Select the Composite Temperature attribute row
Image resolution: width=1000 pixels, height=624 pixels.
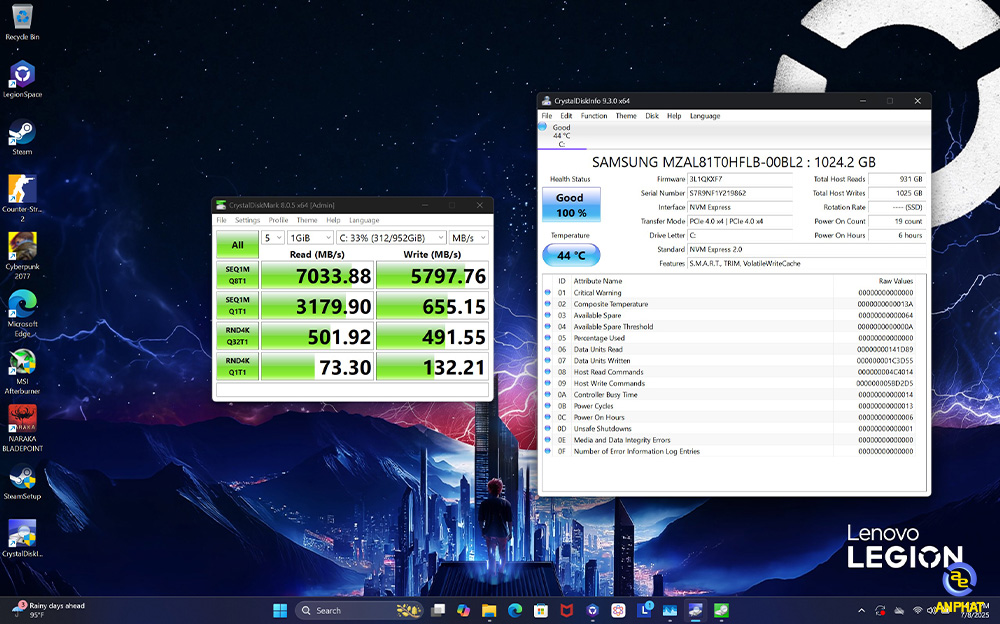pyautogui.click(x=729, y=304)
